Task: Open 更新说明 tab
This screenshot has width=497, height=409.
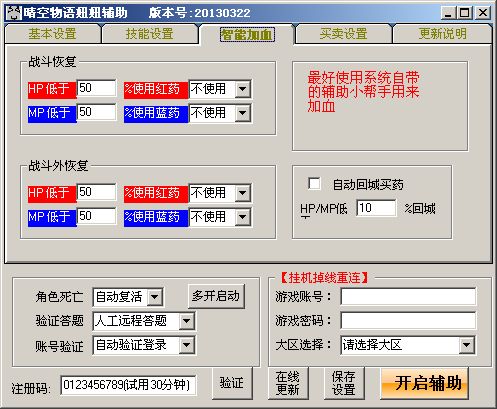Action: 442,34
